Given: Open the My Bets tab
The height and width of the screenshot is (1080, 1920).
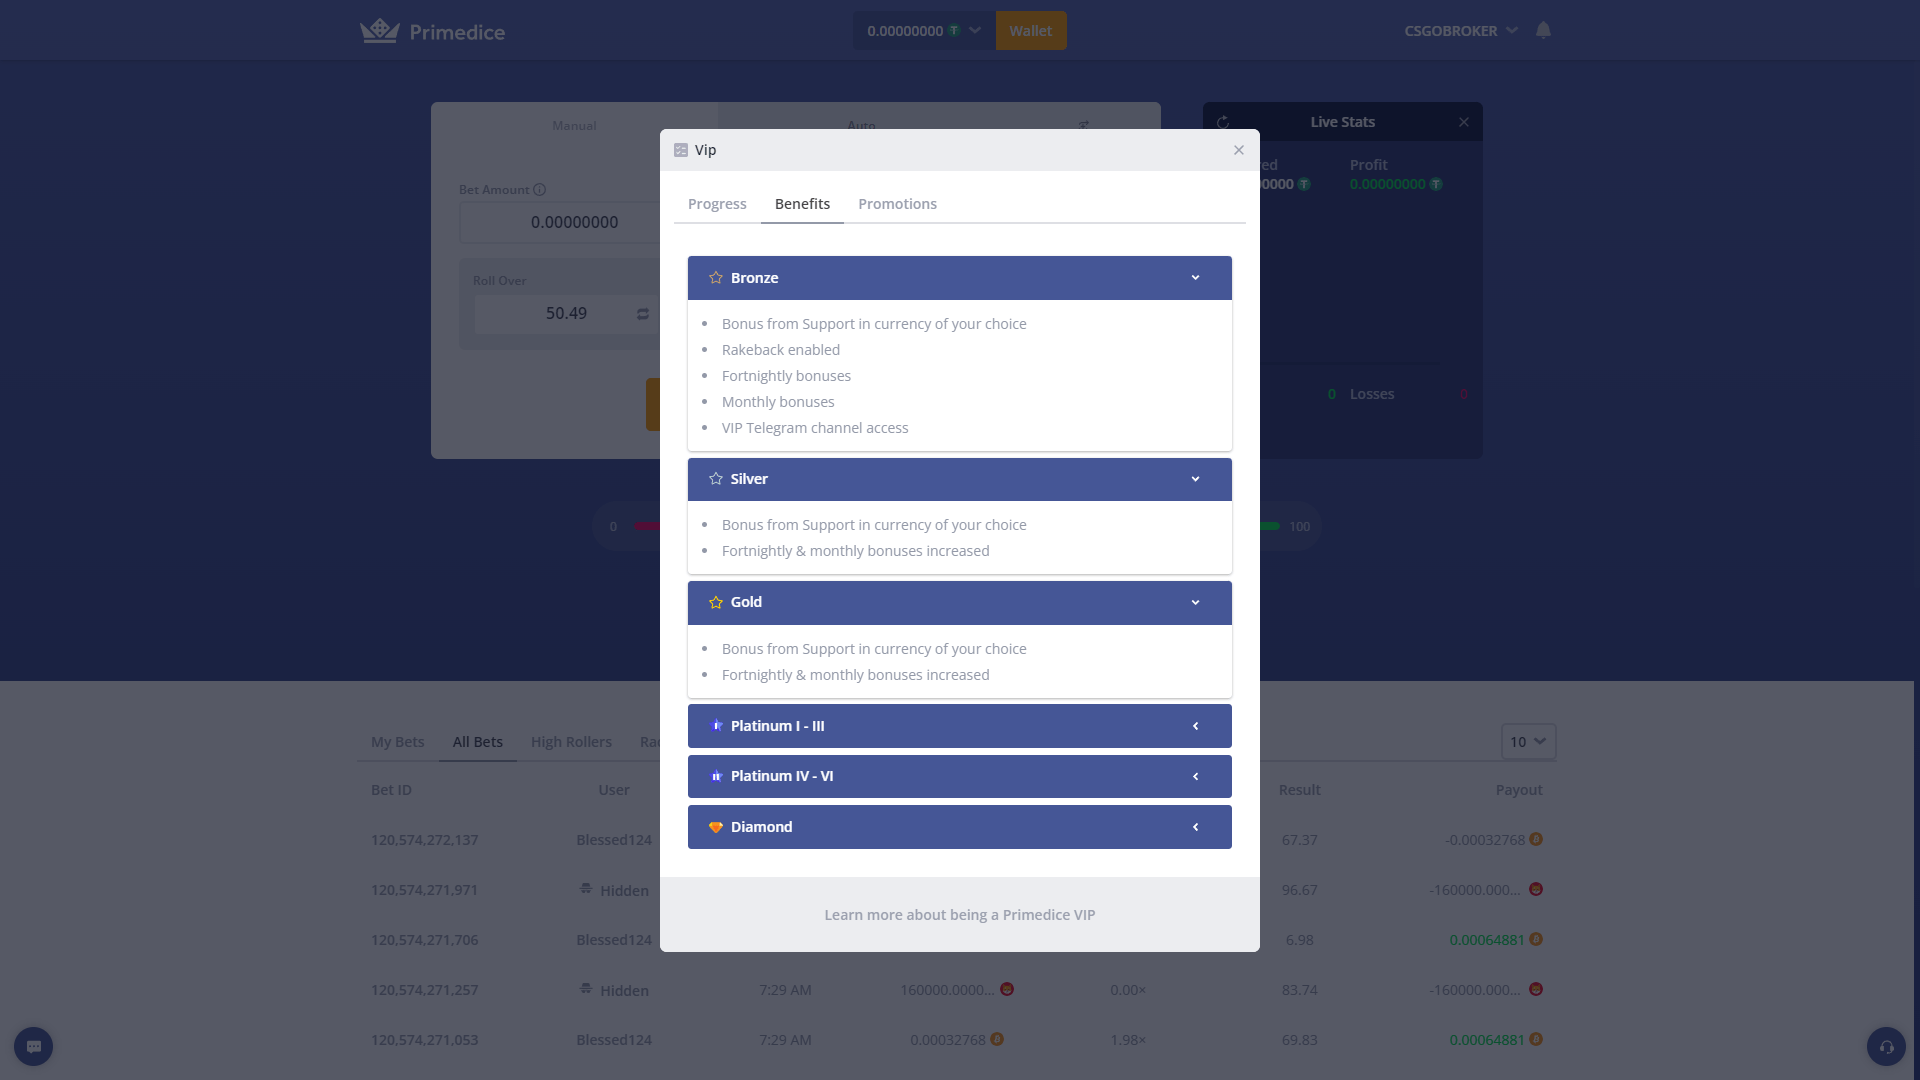Looking at the screenshot, I should [398, 742].
